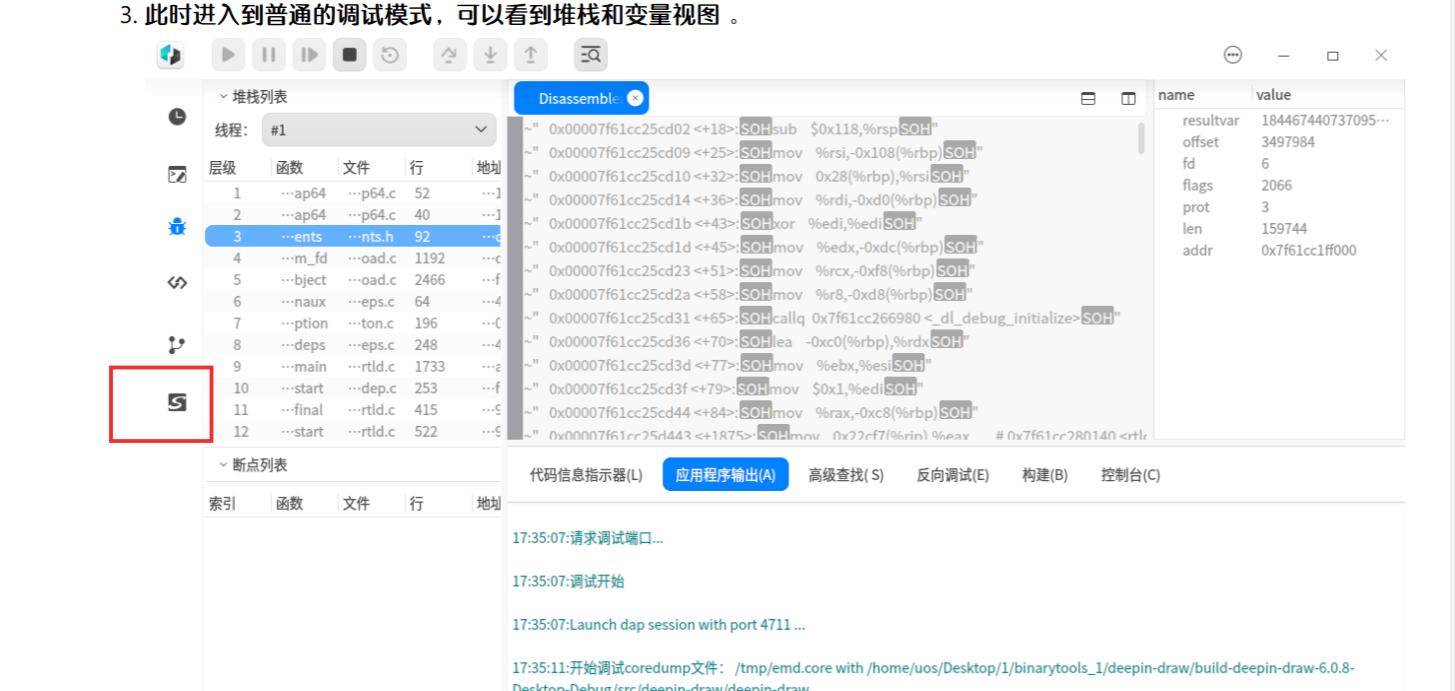
Task: Click the disassembly view vertical scrollbar
Action: (1141, 138)
